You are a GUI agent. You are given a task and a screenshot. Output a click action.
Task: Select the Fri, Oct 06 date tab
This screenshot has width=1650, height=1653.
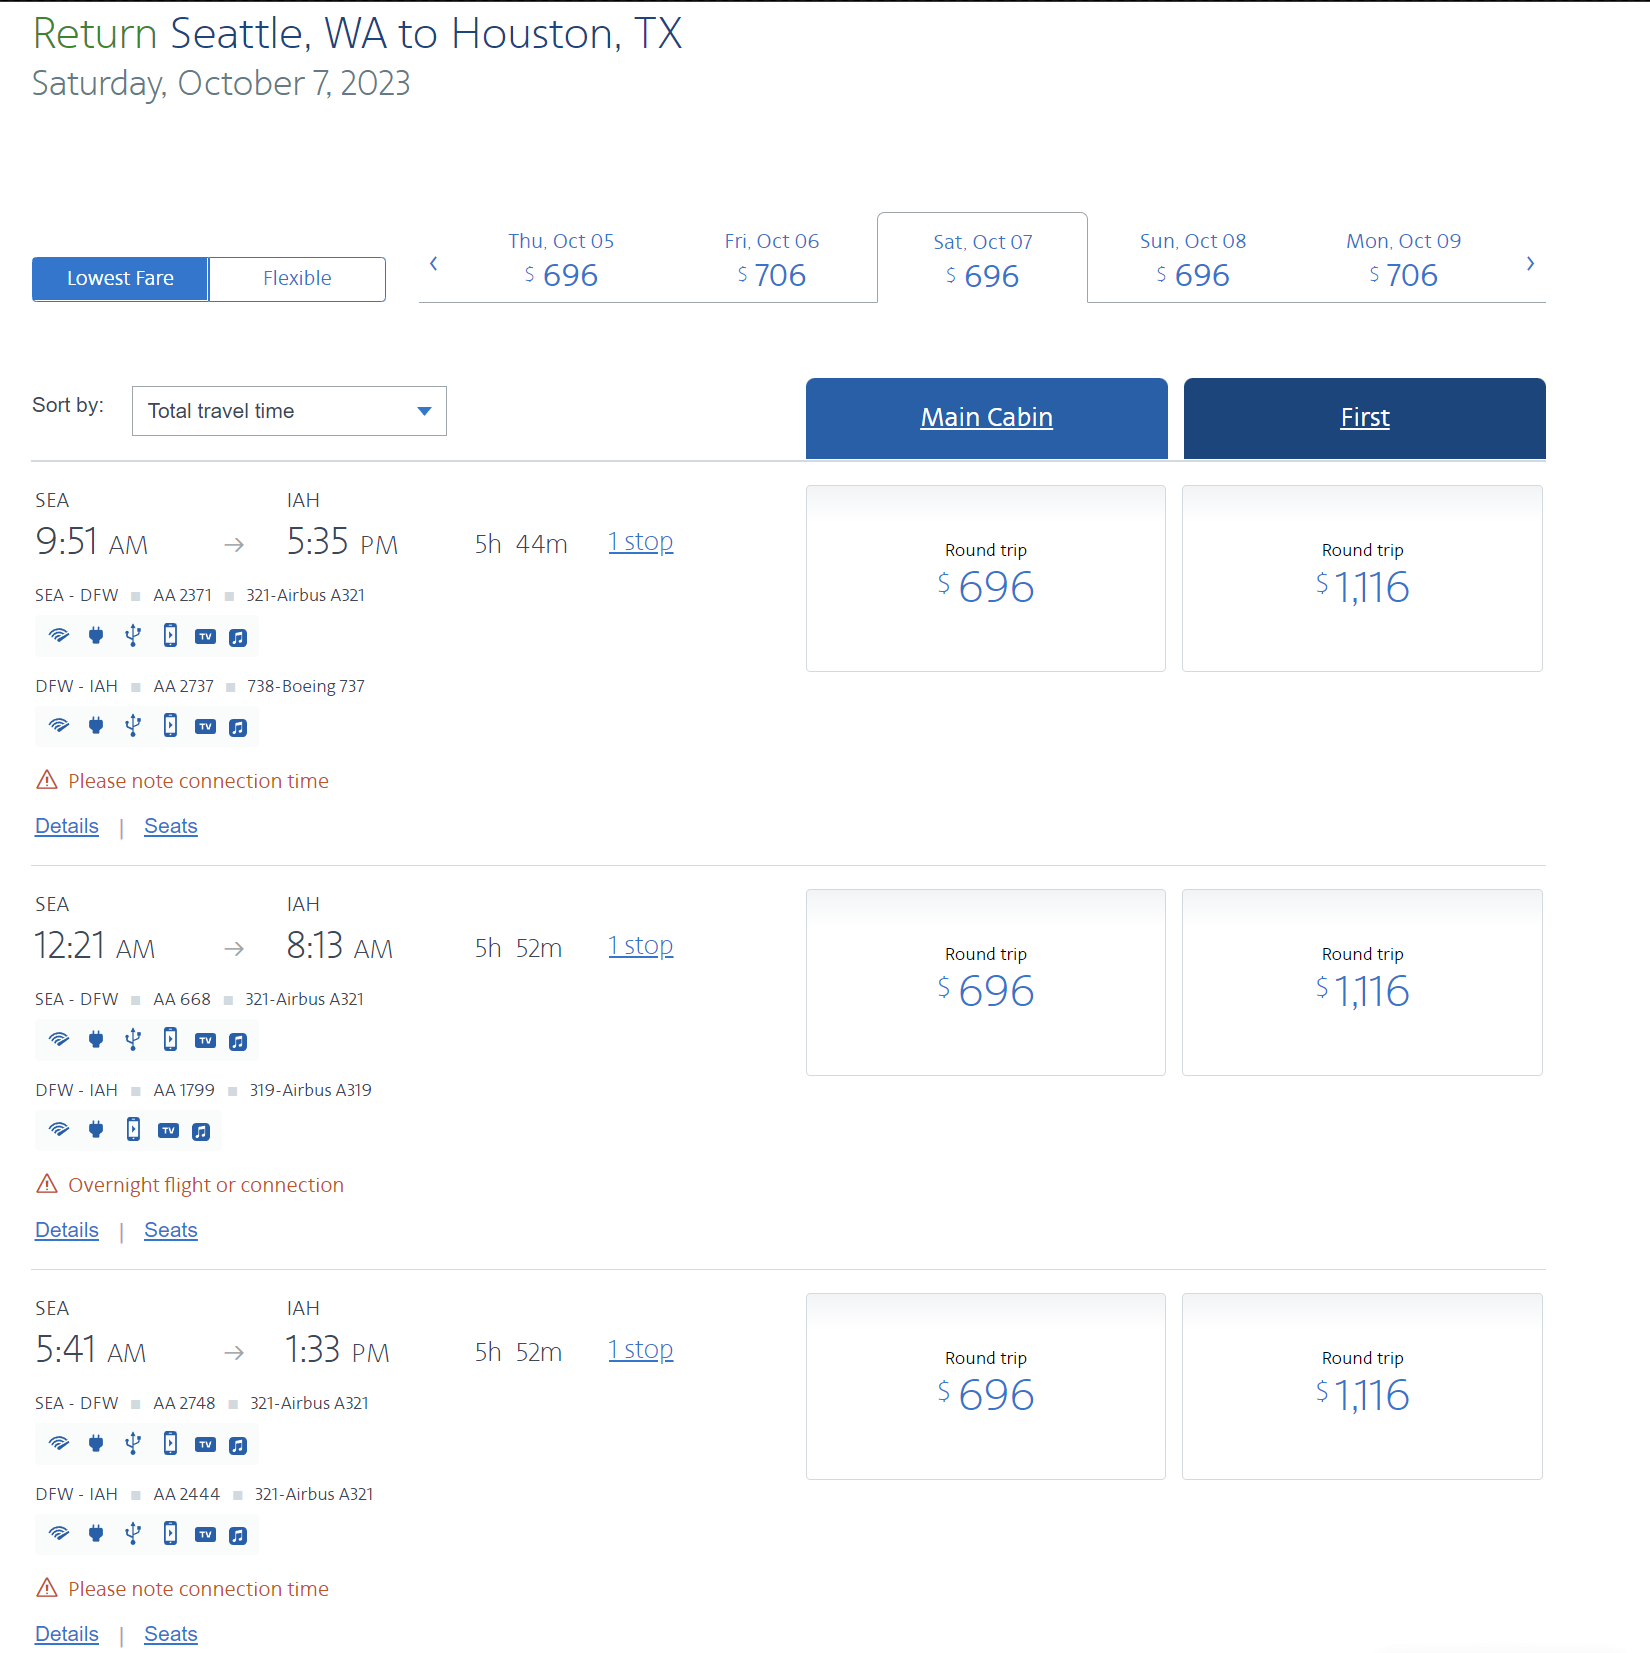[x=771, y=259]
